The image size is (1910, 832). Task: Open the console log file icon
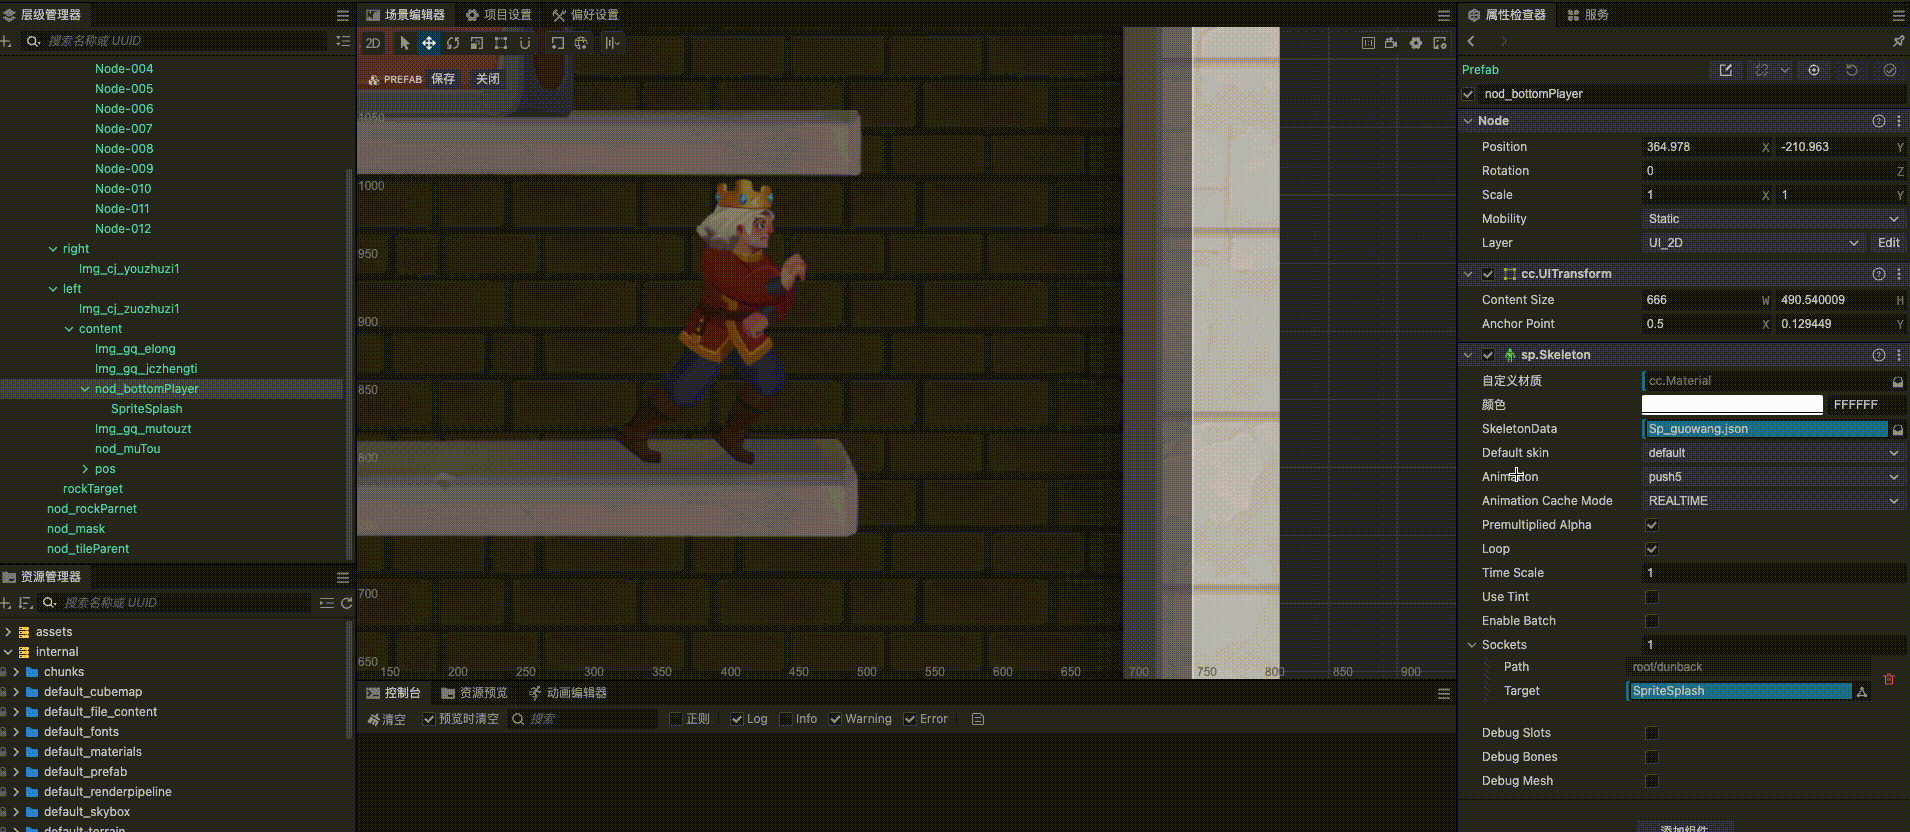(978, 719)
